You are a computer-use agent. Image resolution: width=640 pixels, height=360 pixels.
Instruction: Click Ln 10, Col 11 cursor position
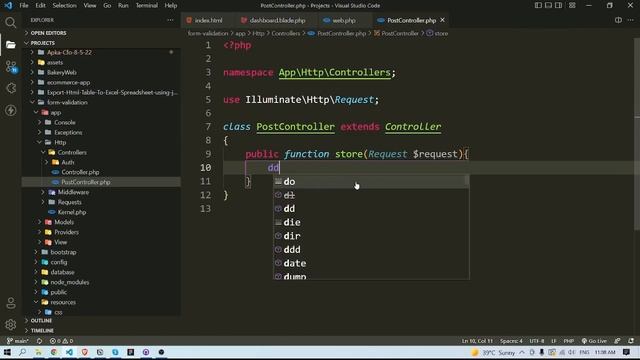477,341
